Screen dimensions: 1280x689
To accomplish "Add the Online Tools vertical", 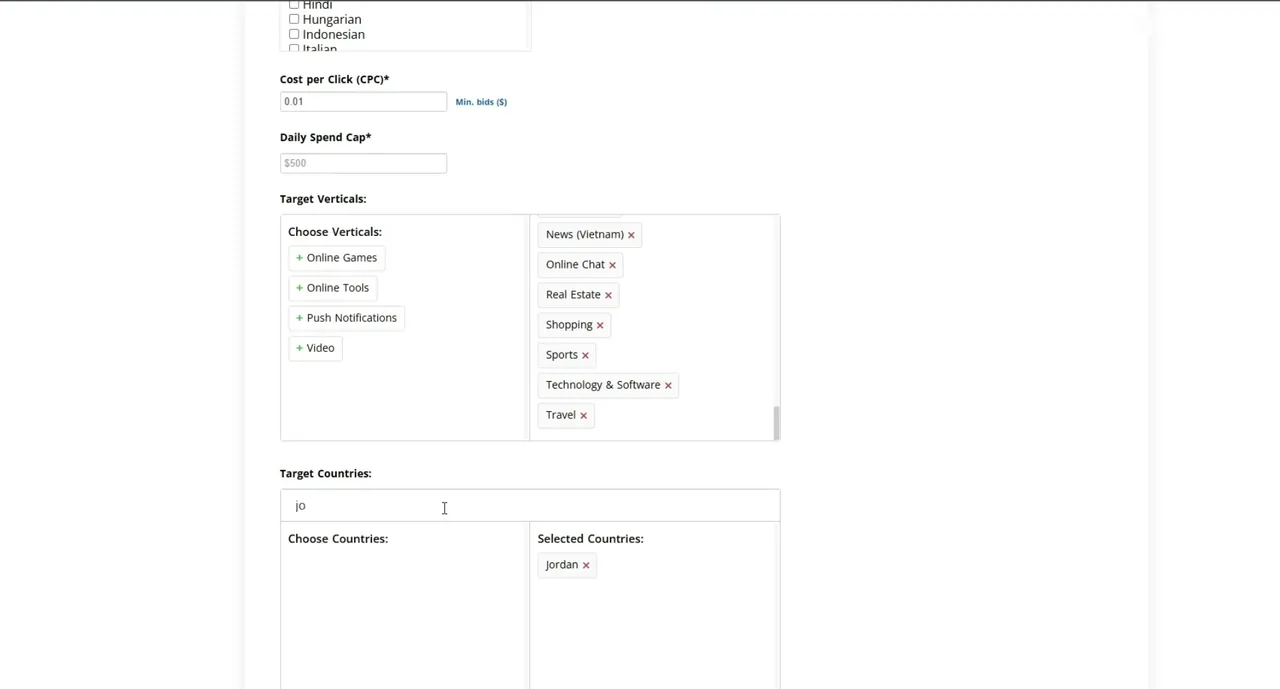I will click(x=332, y=288).
